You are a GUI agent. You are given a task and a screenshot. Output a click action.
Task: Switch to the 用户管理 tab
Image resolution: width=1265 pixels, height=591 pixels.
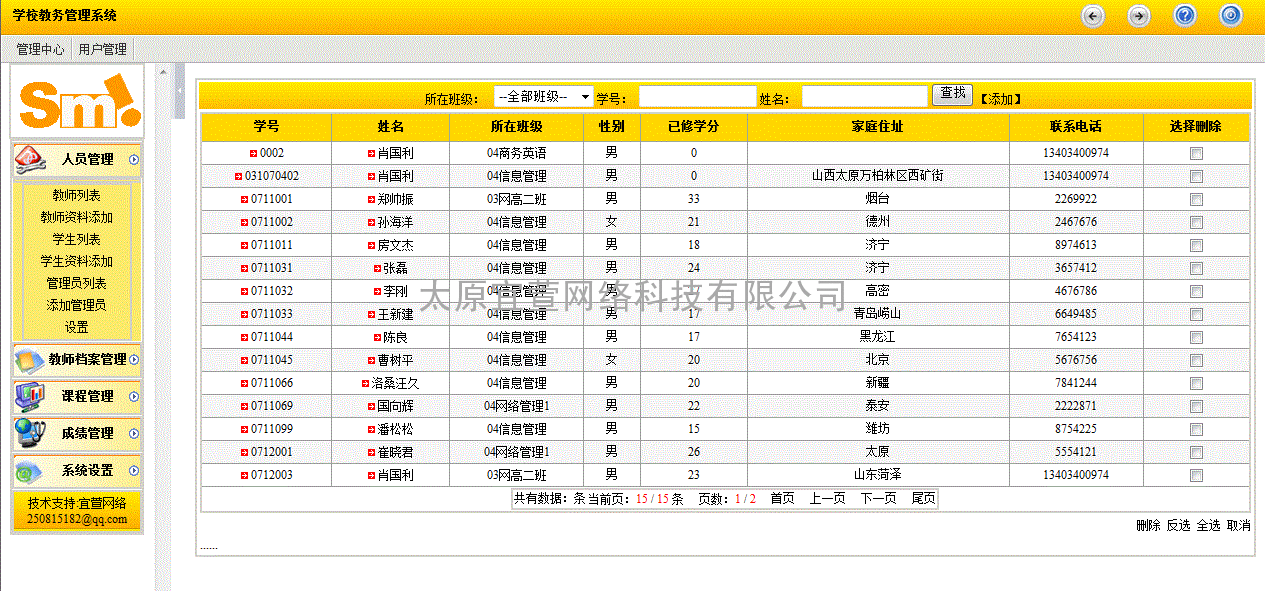pos(102,49)
